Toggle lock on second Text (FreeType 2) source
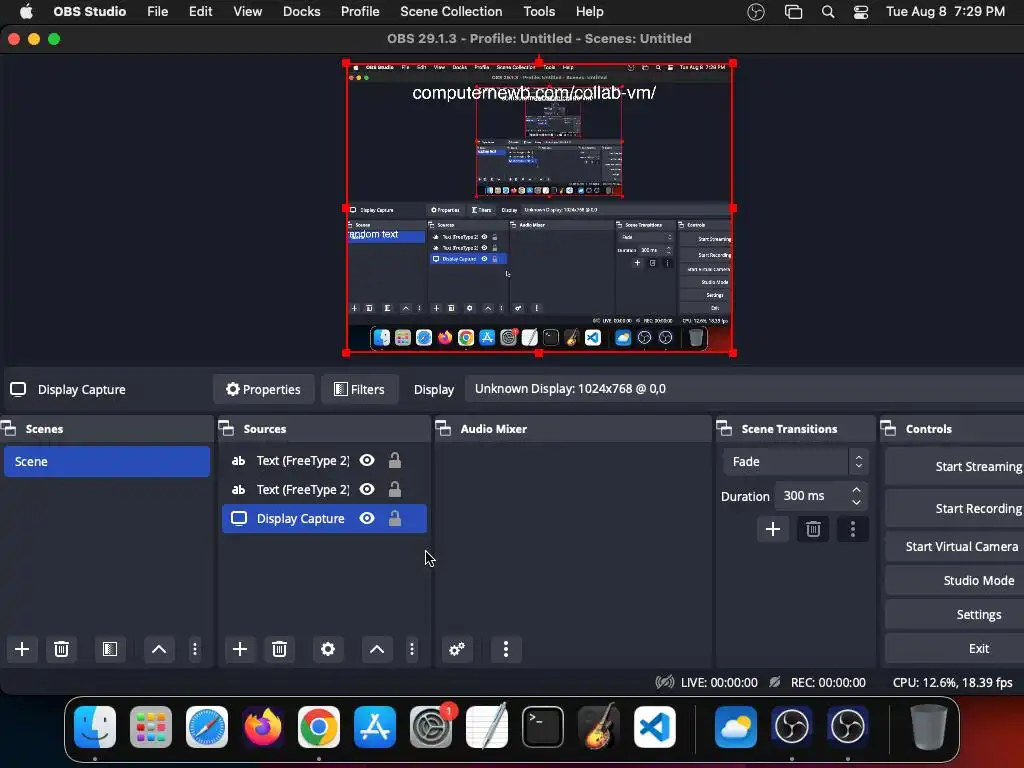Image resolution: width=1024 pixels, height=768 pixels. pyautogui.click(x=394, y=489)
